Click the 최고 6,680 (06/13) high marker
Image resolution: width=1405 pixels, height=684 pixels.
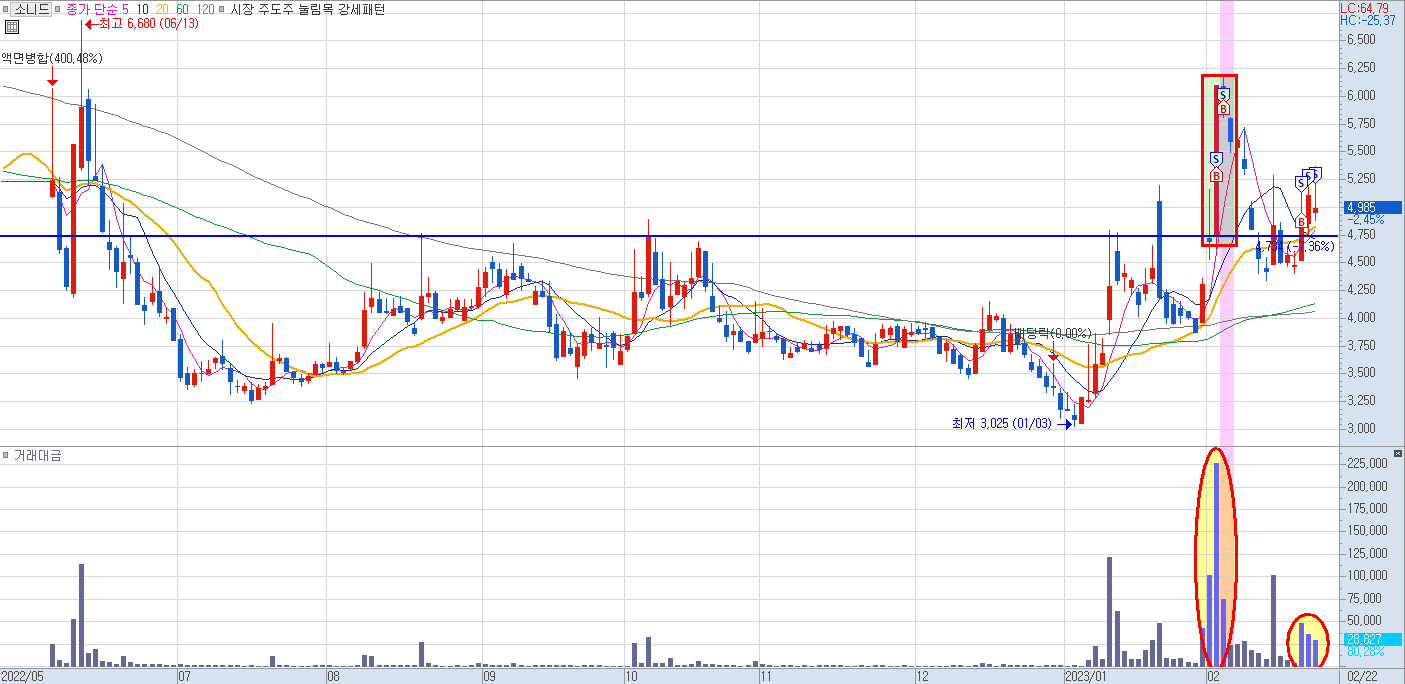141,24
